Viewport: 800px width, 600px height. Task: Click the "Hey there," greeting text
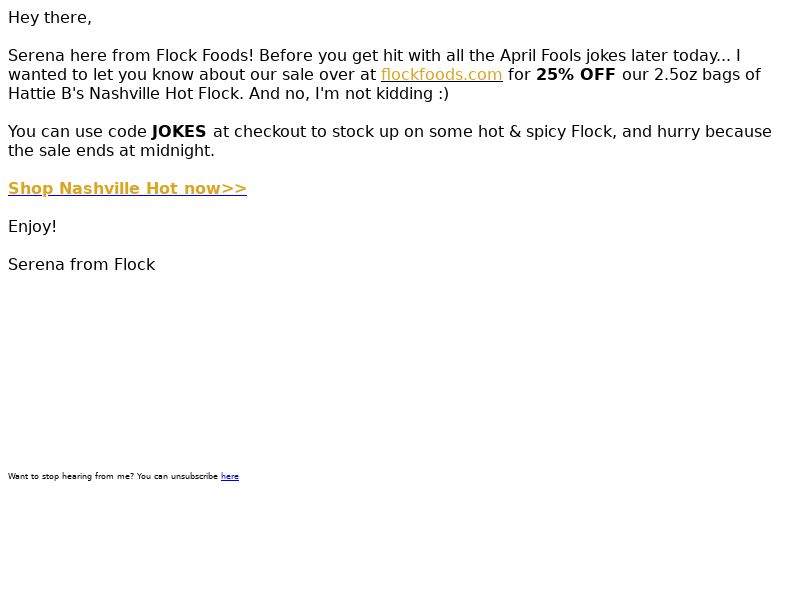pyautogui.click(x=50, y=18)
